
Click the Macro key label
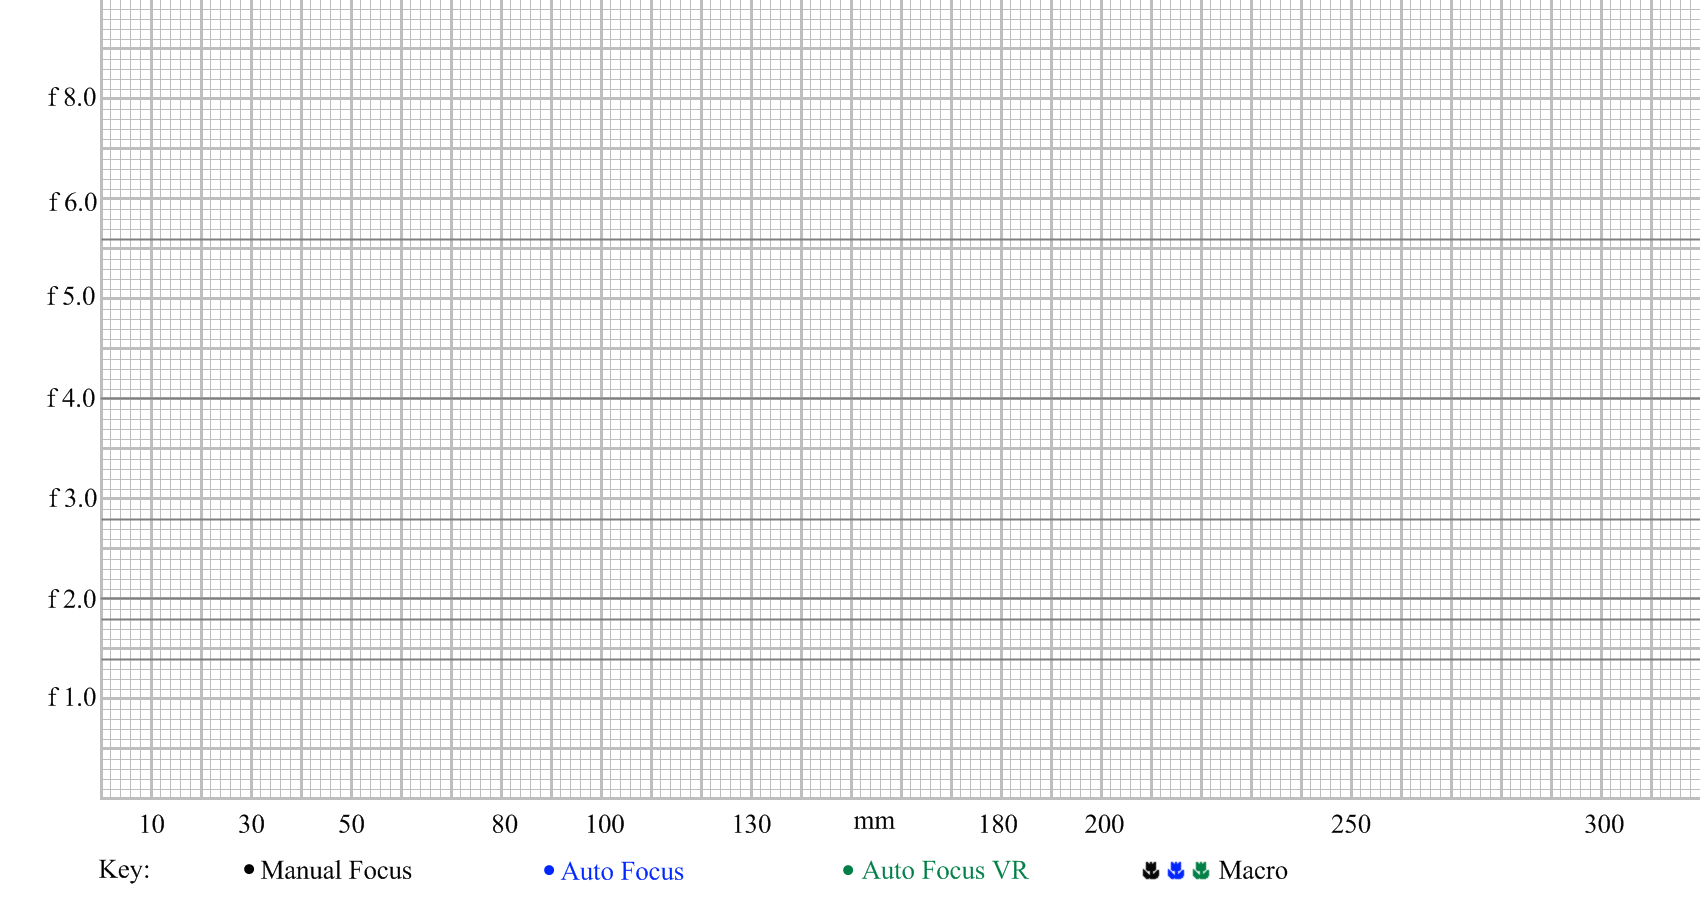pos(1253,870)
